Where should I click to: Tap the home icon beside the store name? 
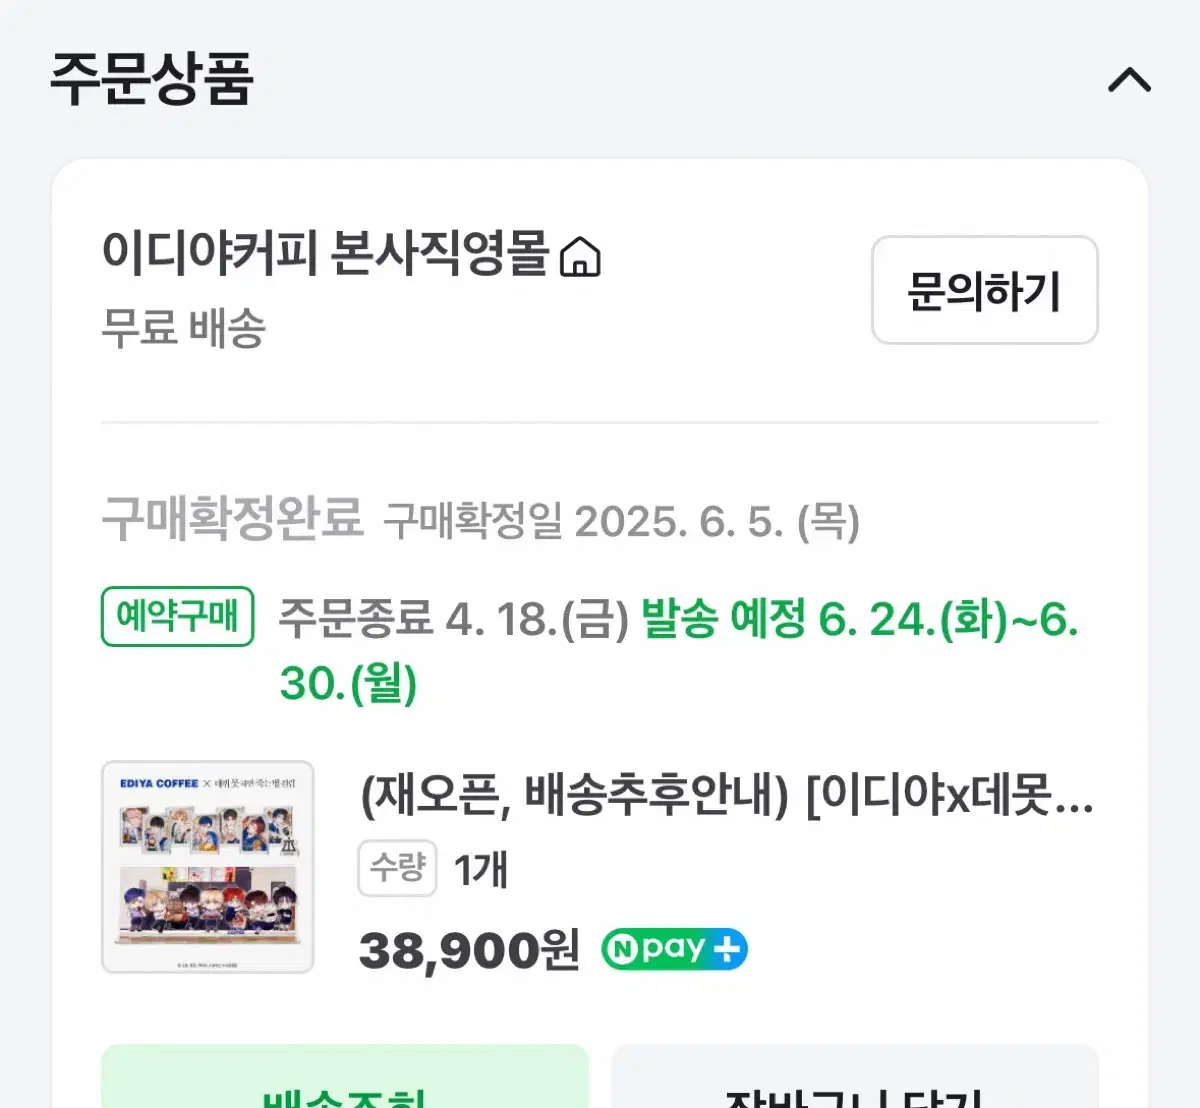coord(580,257)
